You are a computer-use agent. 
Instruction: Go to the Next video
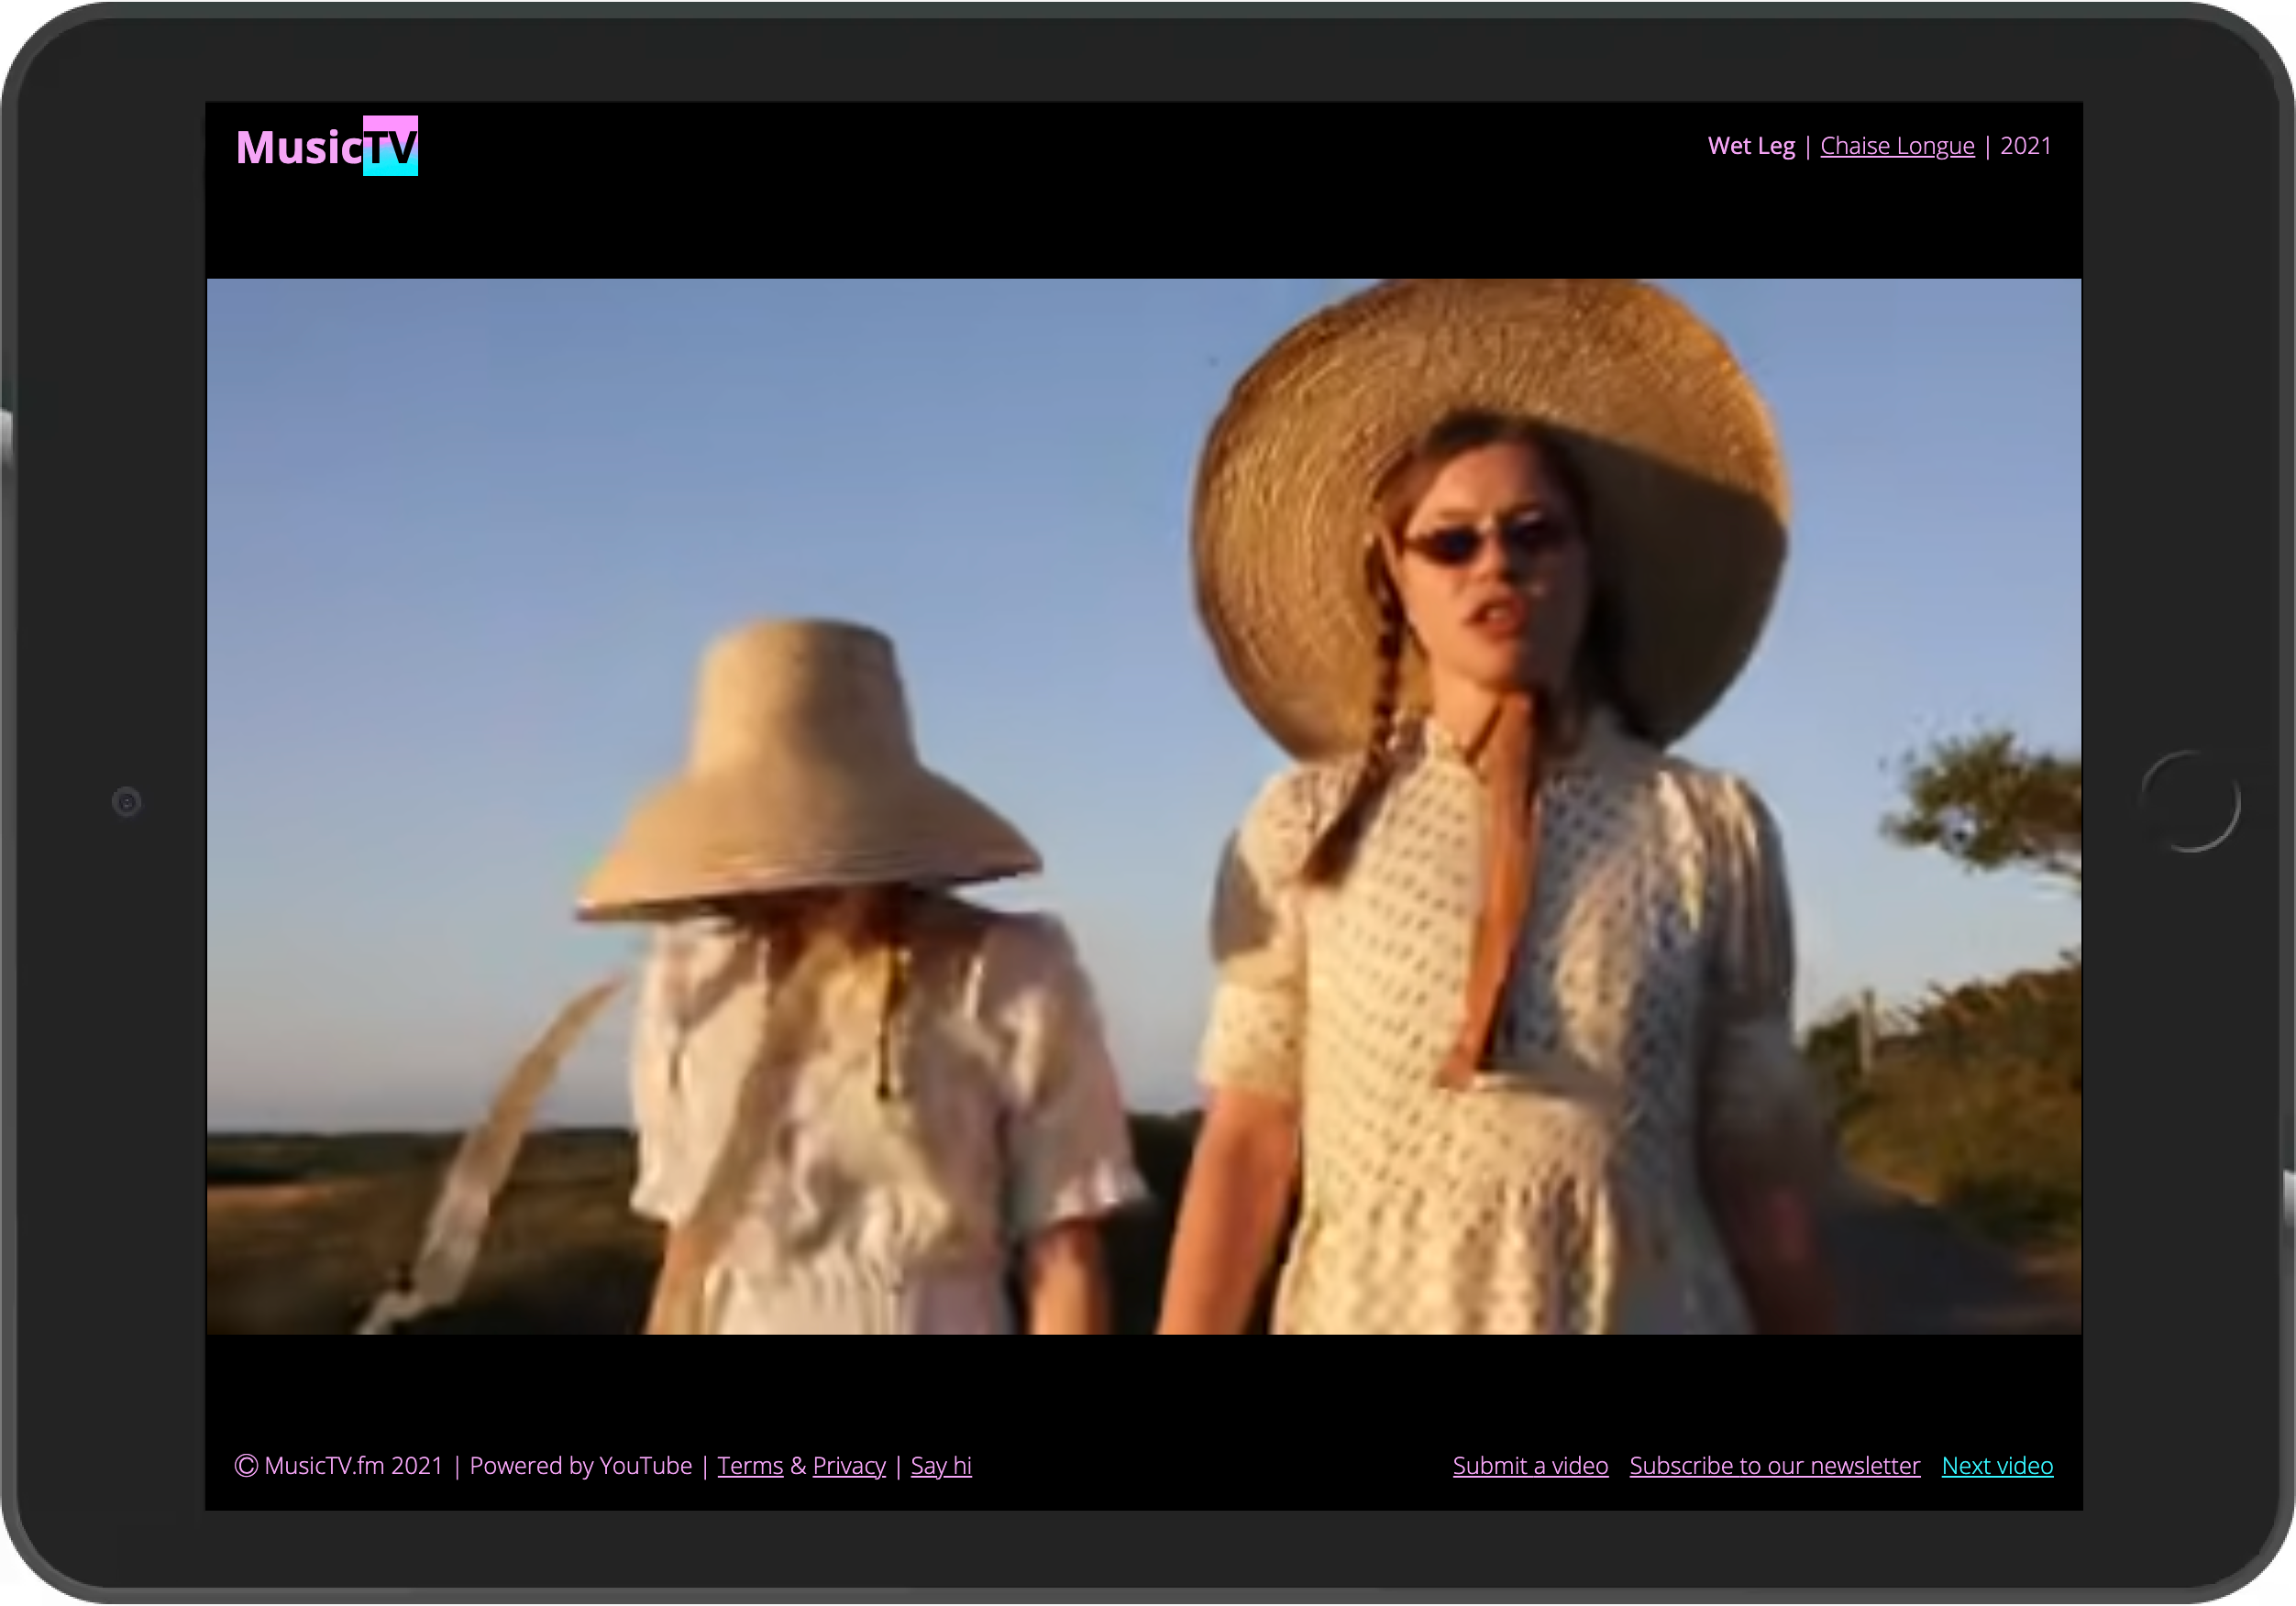click(1996, 1464)
